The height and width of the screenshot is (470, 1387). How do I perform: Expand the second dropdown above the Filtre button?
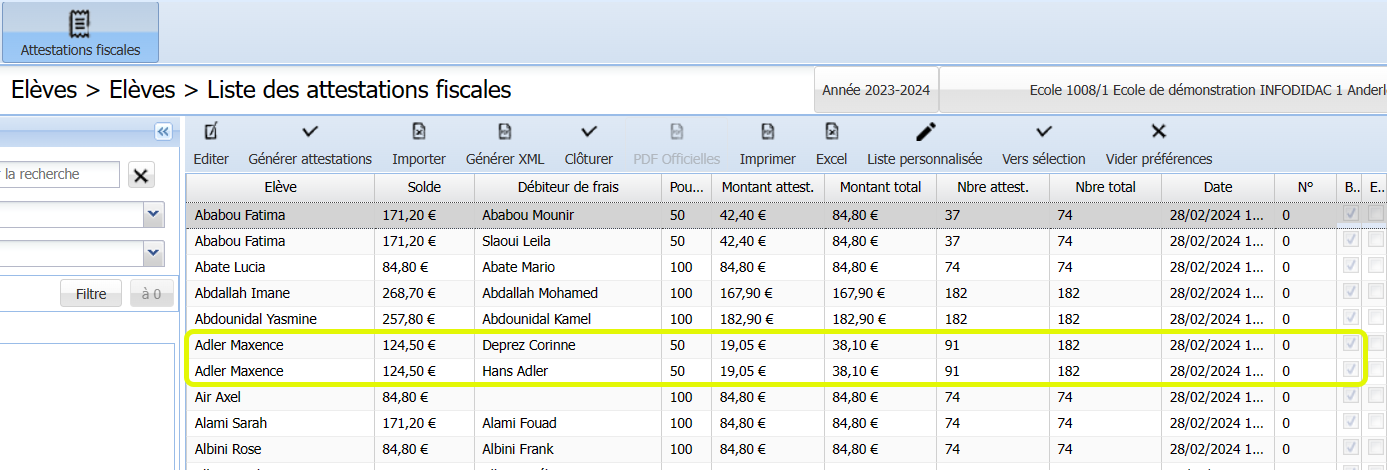[x=153, y=254]
